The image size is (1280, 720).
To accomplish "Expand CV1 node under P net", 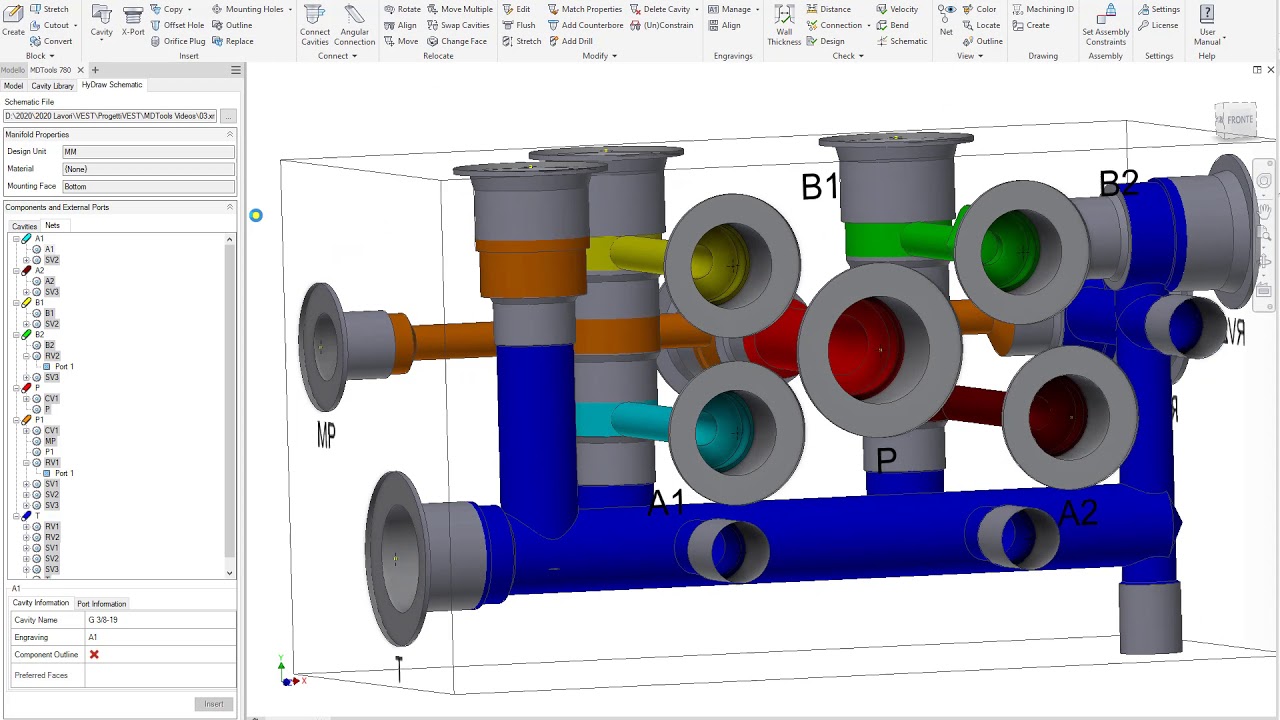I will 27,398.
